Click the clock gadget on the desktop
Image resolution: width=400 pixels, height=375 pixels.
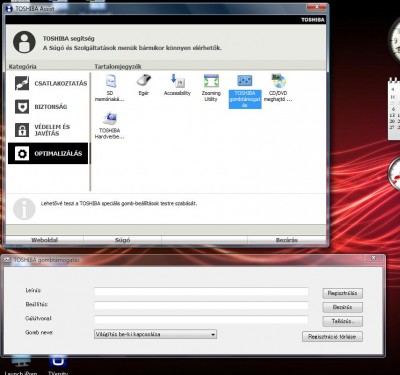395,40
